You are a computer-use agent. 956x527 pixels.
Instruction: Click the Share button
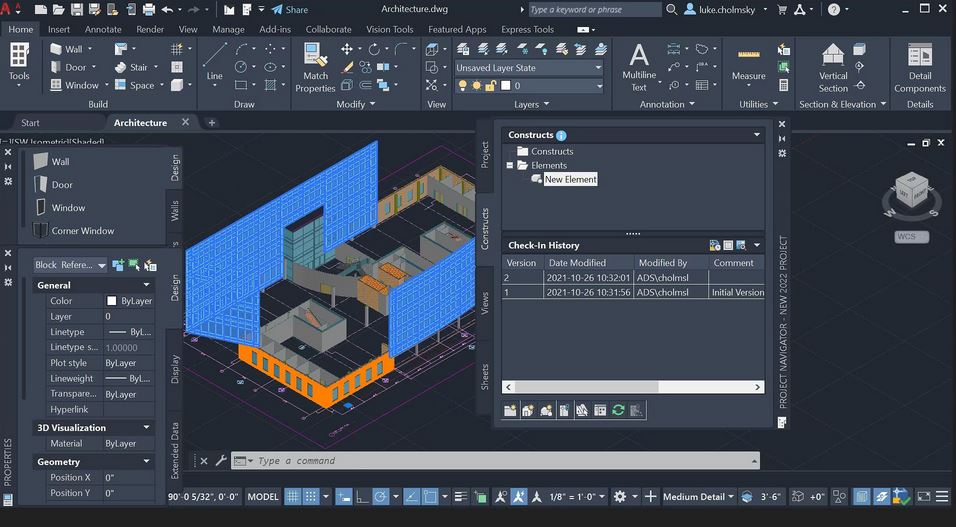click(290, 10)
